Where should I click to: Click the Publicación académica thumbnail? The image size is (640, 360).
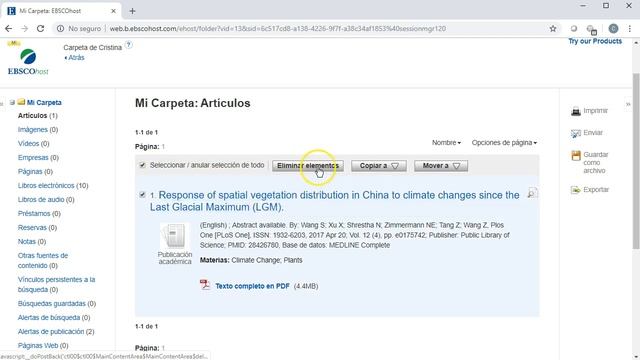click(x=174, y=236)
